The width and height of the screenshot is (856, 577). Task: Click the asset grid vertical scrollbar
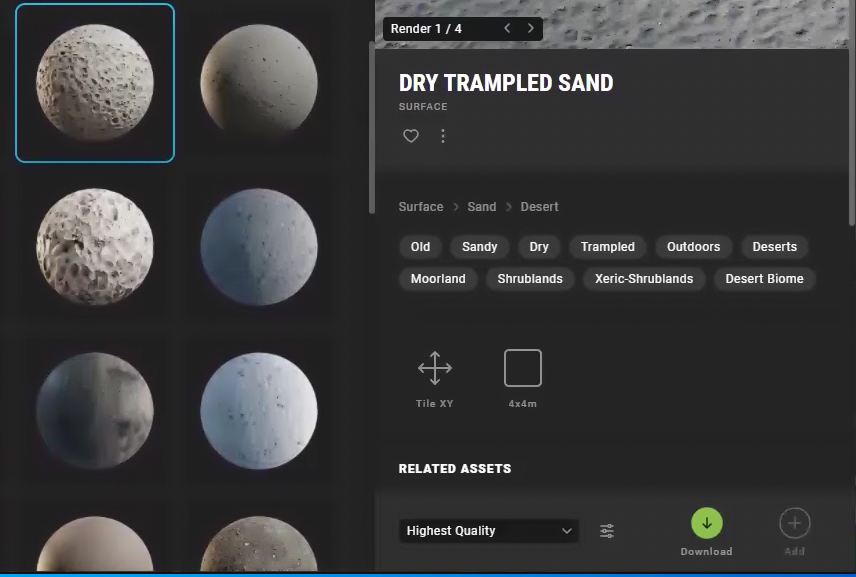pos(372,127)
